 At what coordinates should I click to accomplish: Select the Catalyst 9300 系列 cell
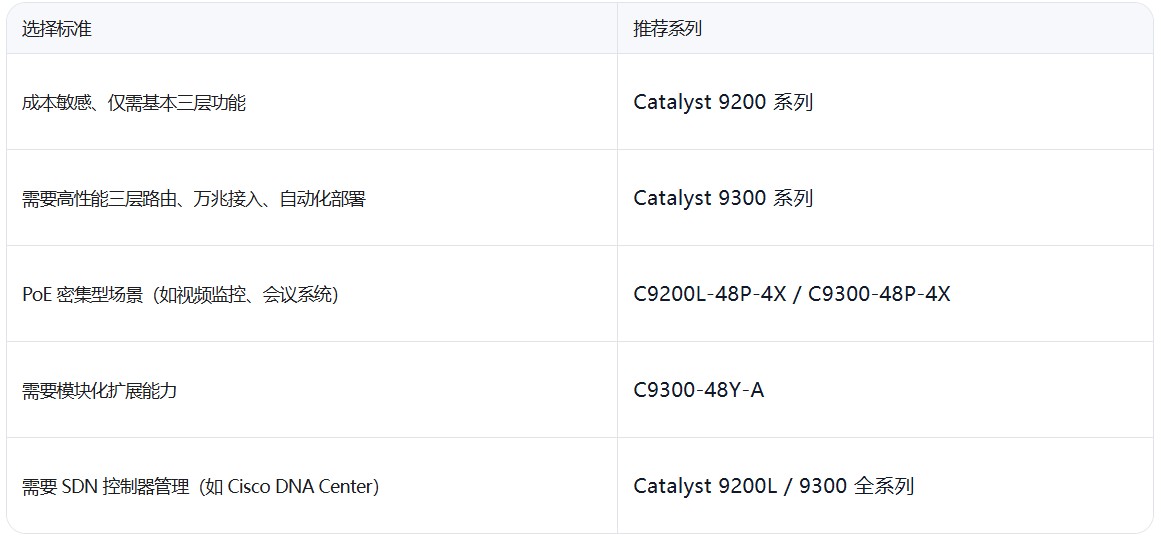[x=723, y=198]
